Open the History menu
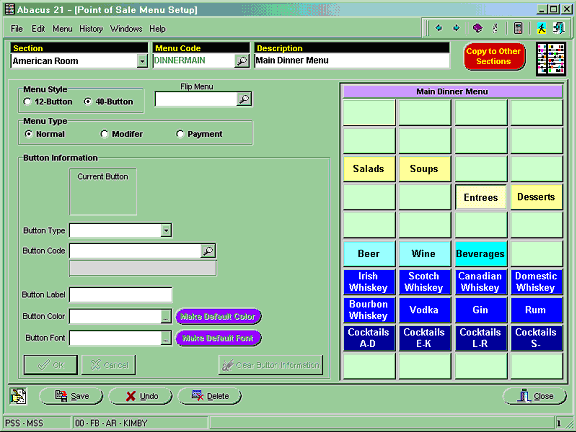Screen dimensions: 576x432 [x=91, y=29]
